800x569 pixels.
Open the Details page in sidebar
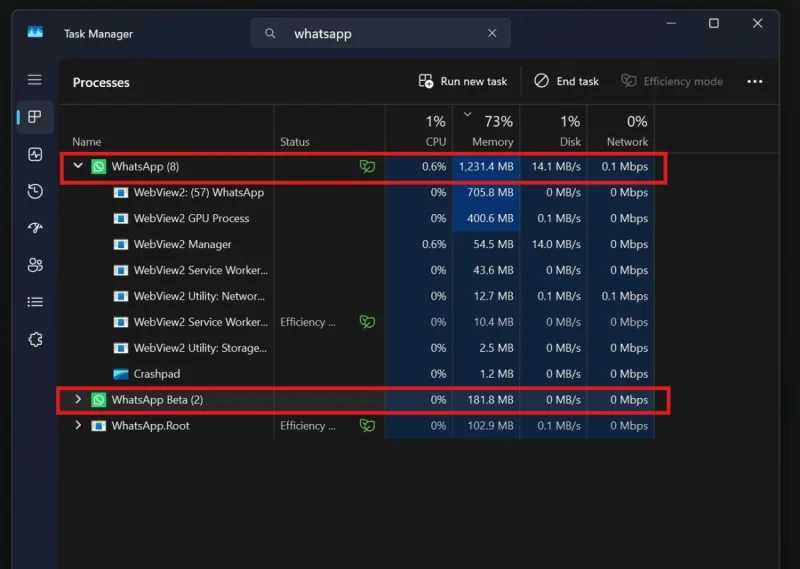[x=35, y=302]
